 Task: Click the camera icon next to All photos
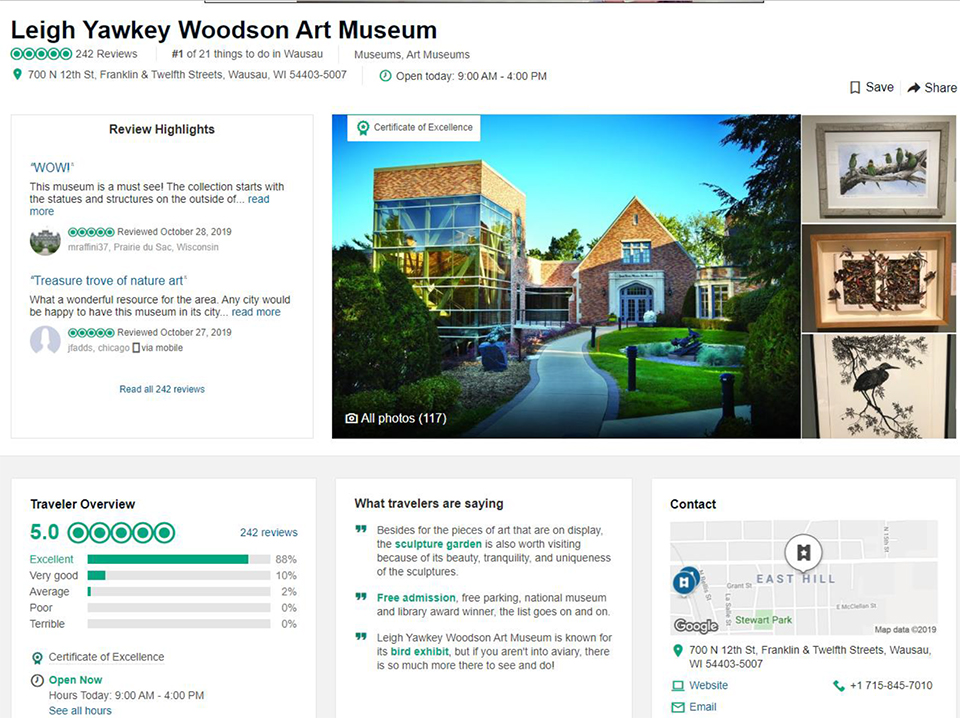351,418
